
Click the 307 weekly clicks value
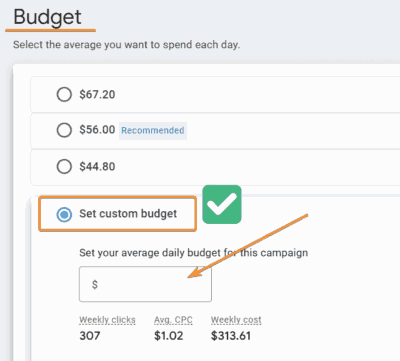tap(90, 336)
